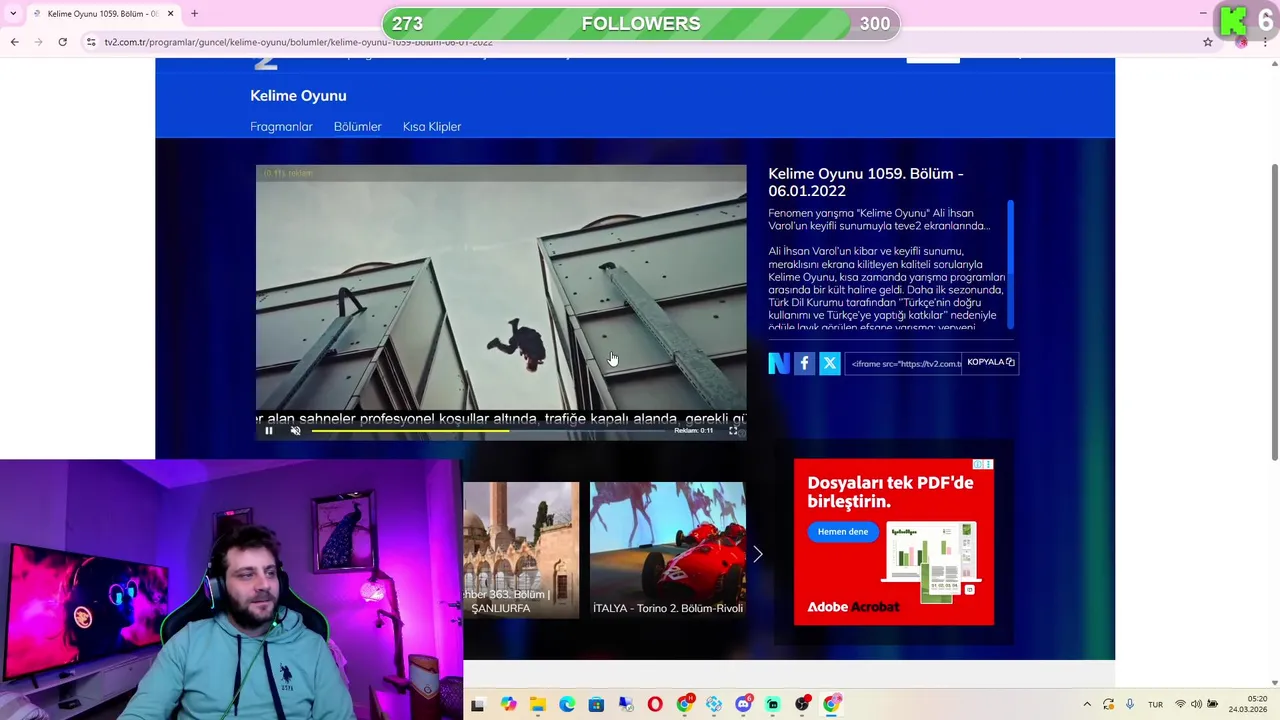Show hidden system tray icons
Viewport: 1280px width, 720px height.
[x=1087, y=704]
